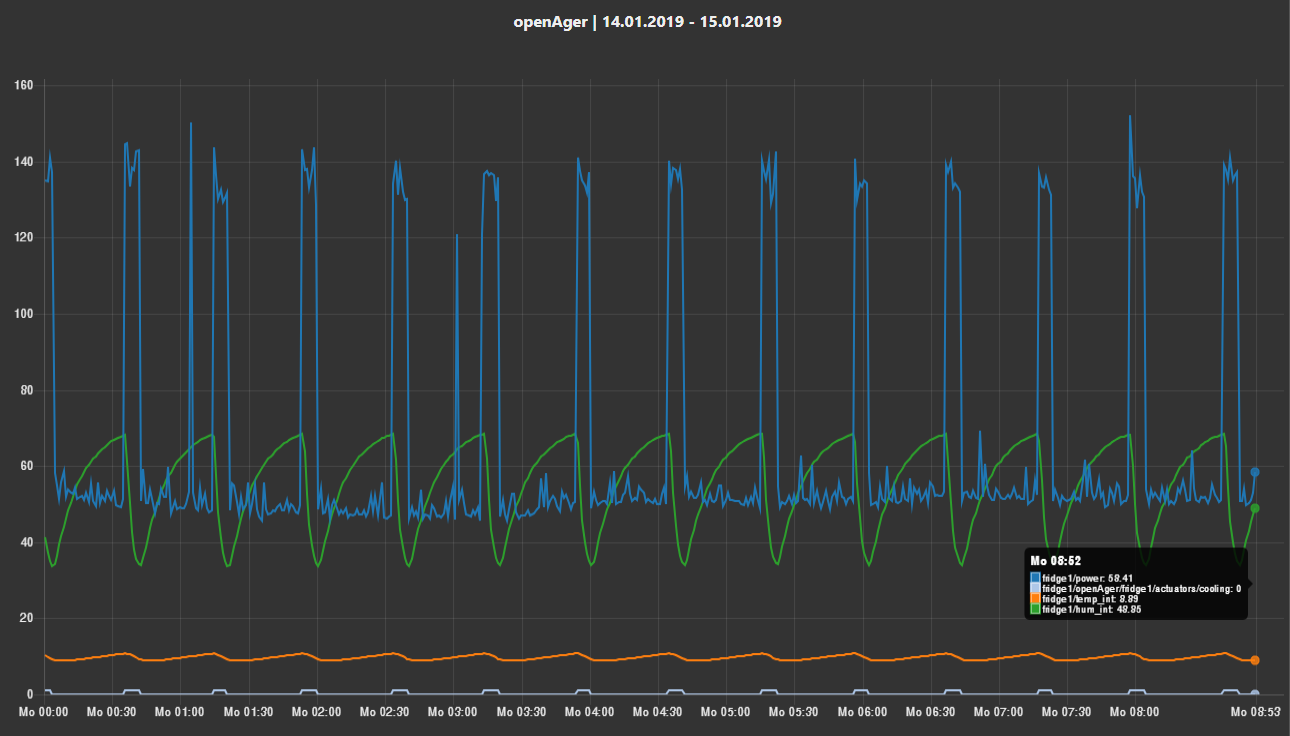Screen dimensions: 1290x736
Task: Click x-axis label 'Mo 06:00'
Action: (x=862, y=712)
